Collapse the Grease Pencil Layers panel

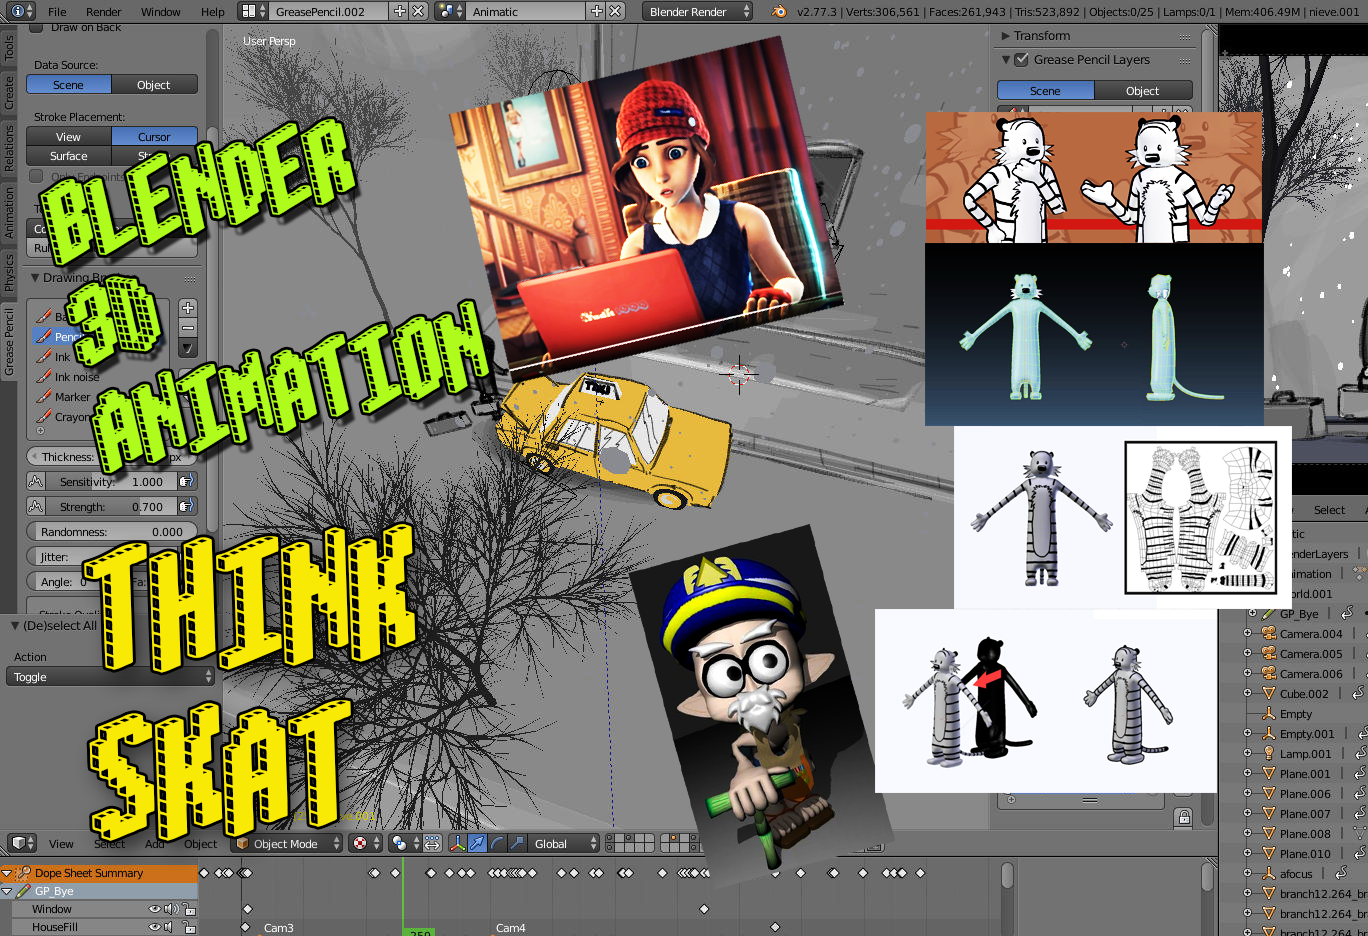pos(1005,59)
